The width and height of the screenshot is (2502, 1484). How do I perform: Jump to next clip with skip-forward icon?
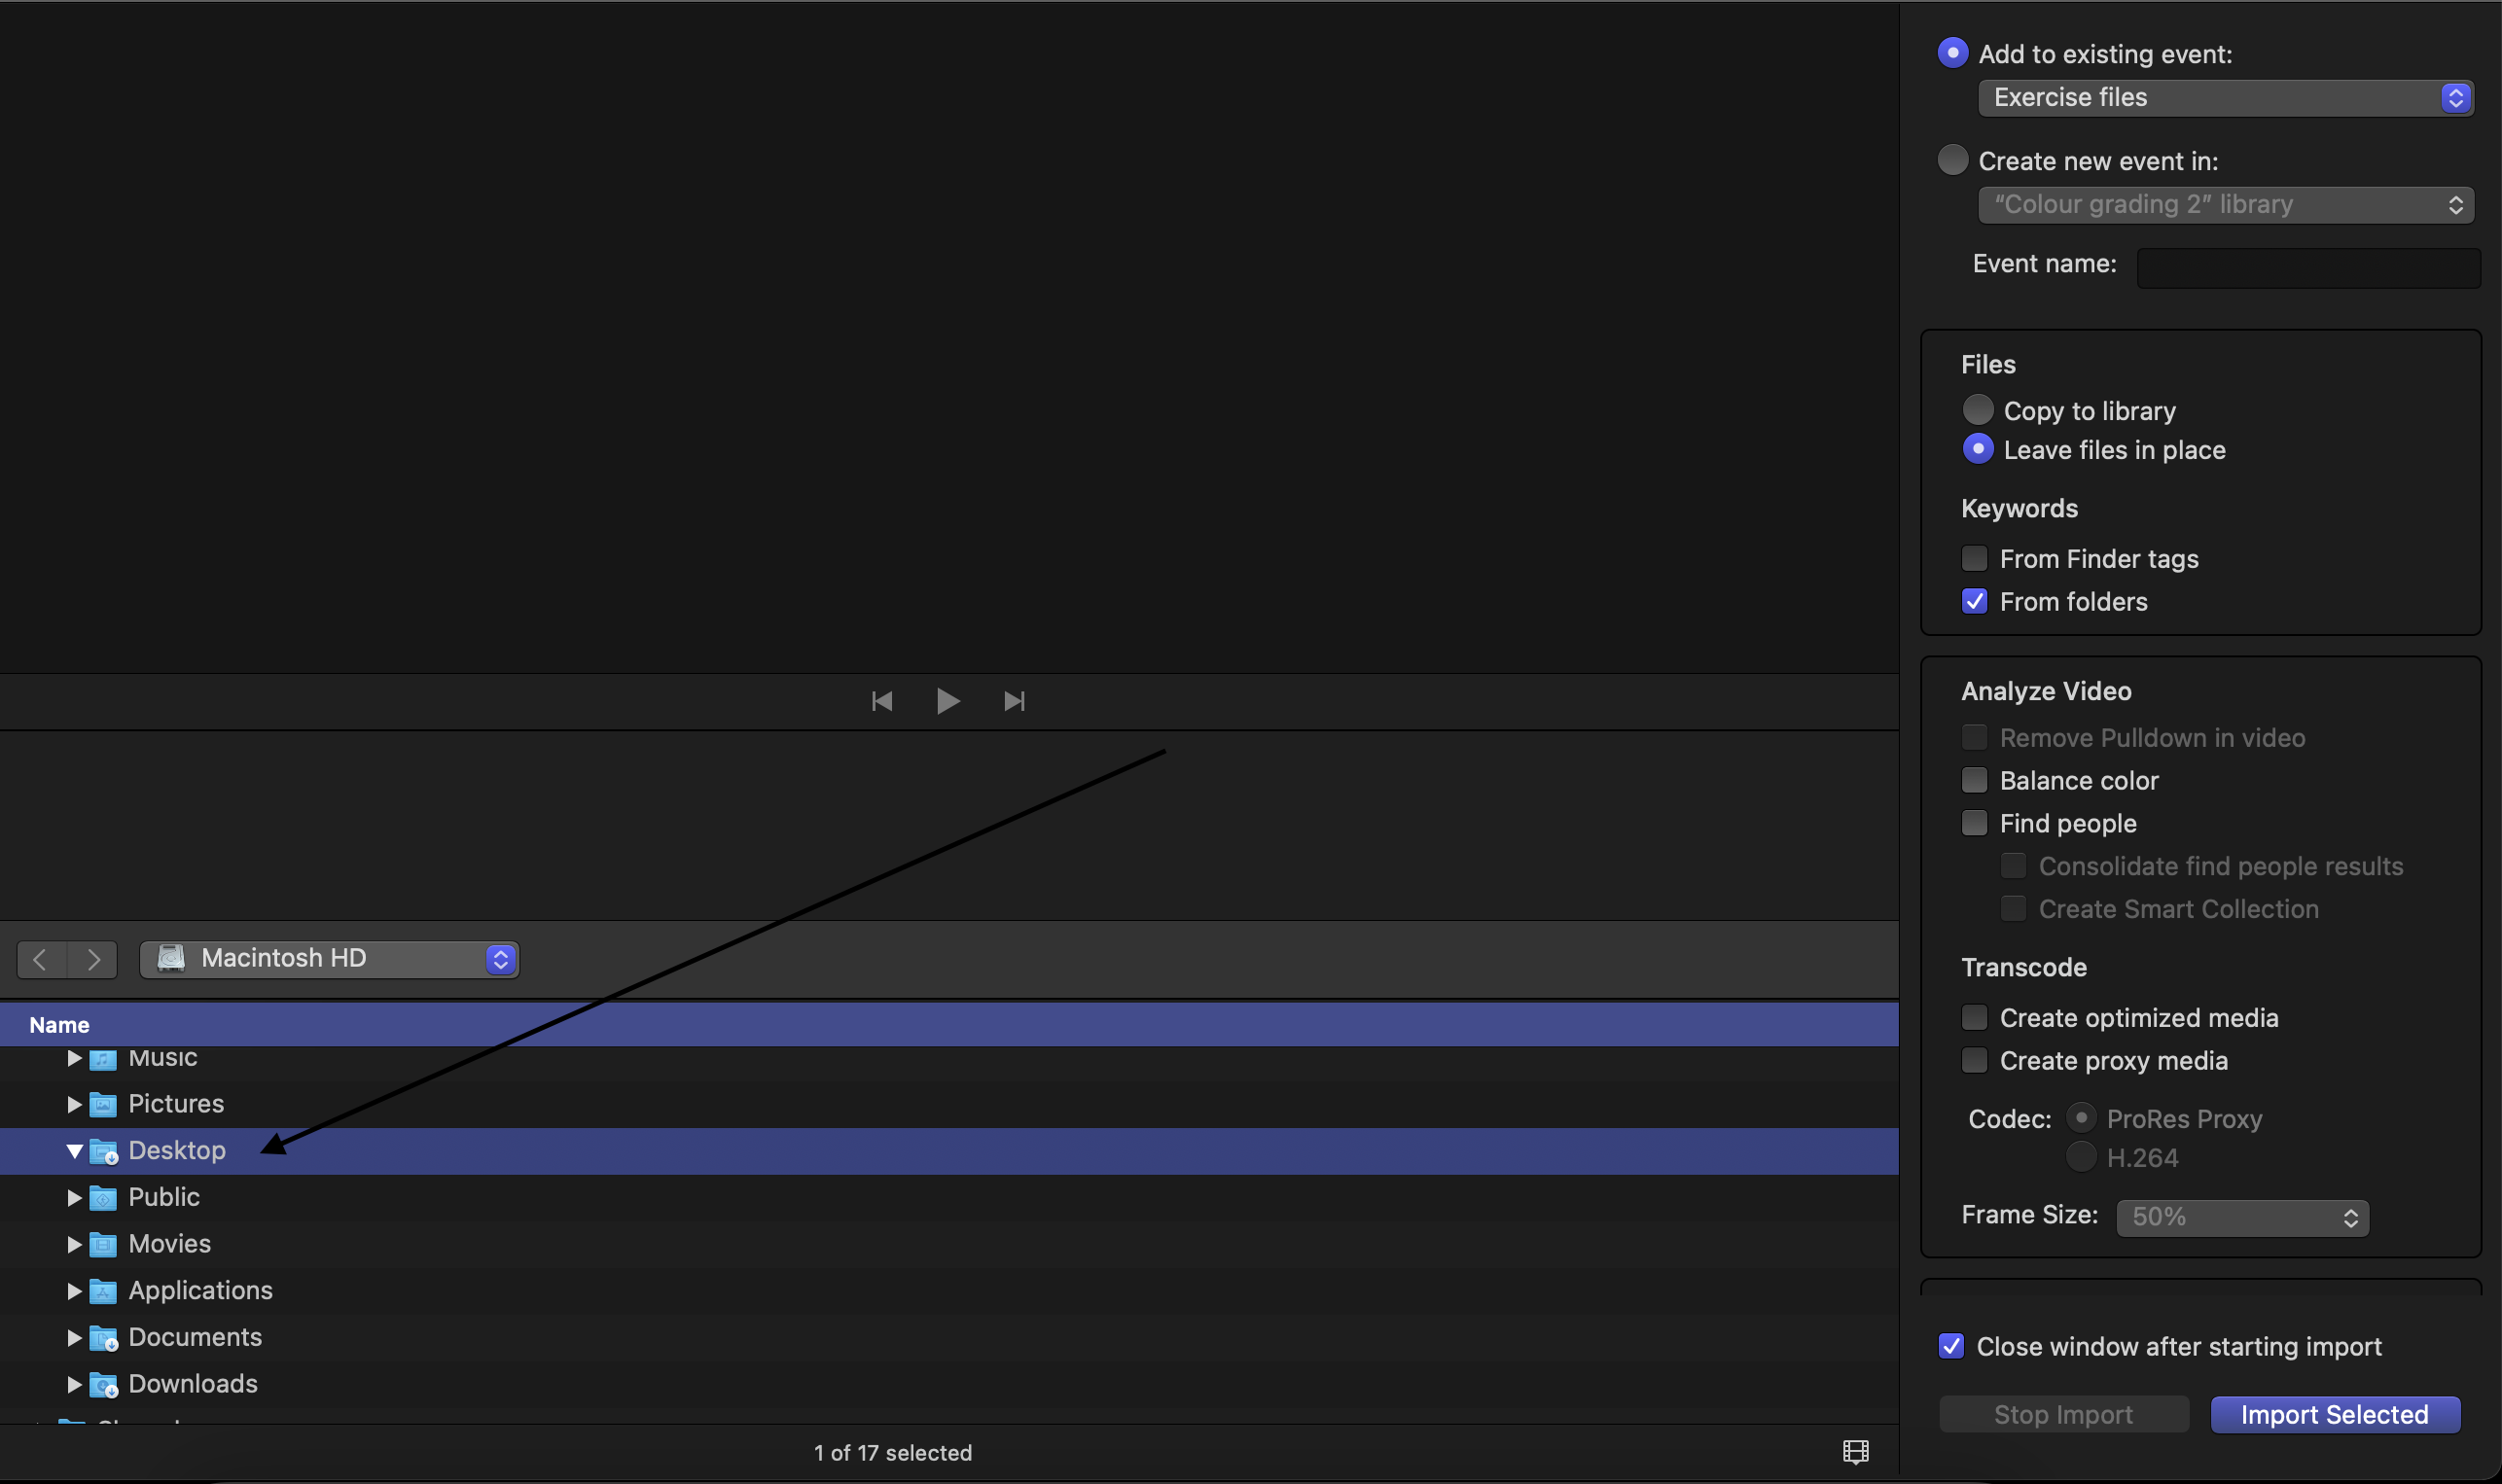point(1014,701)
